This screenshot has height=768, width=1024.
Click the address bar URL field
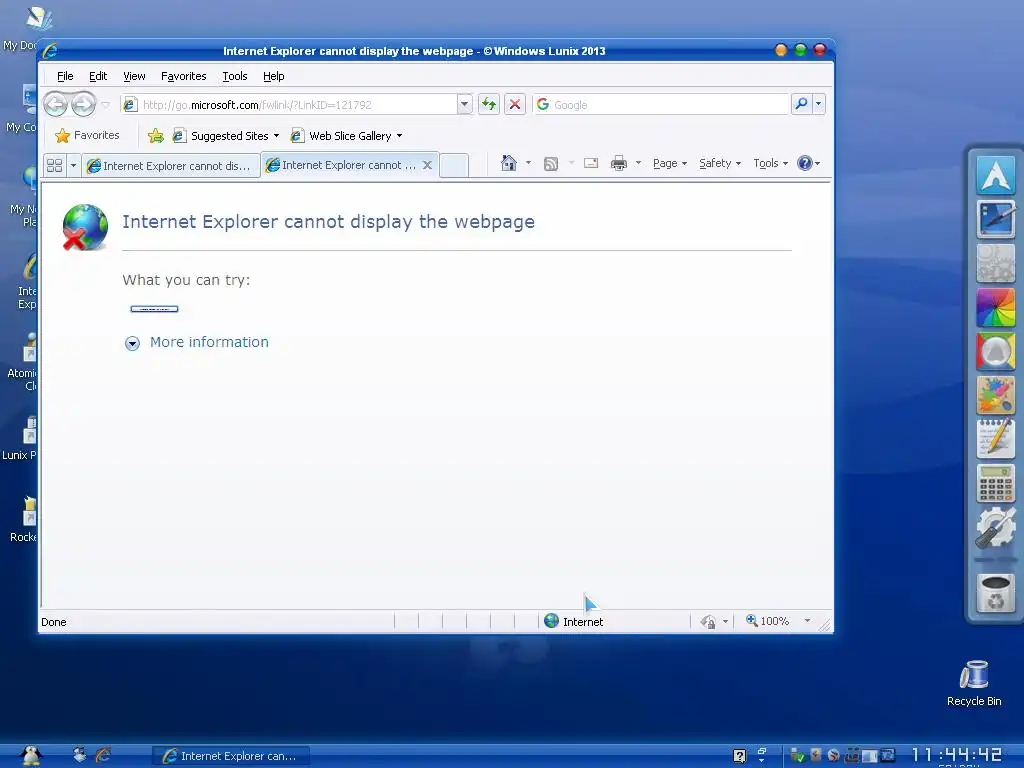pyautogui.click(x=290, y=104)
